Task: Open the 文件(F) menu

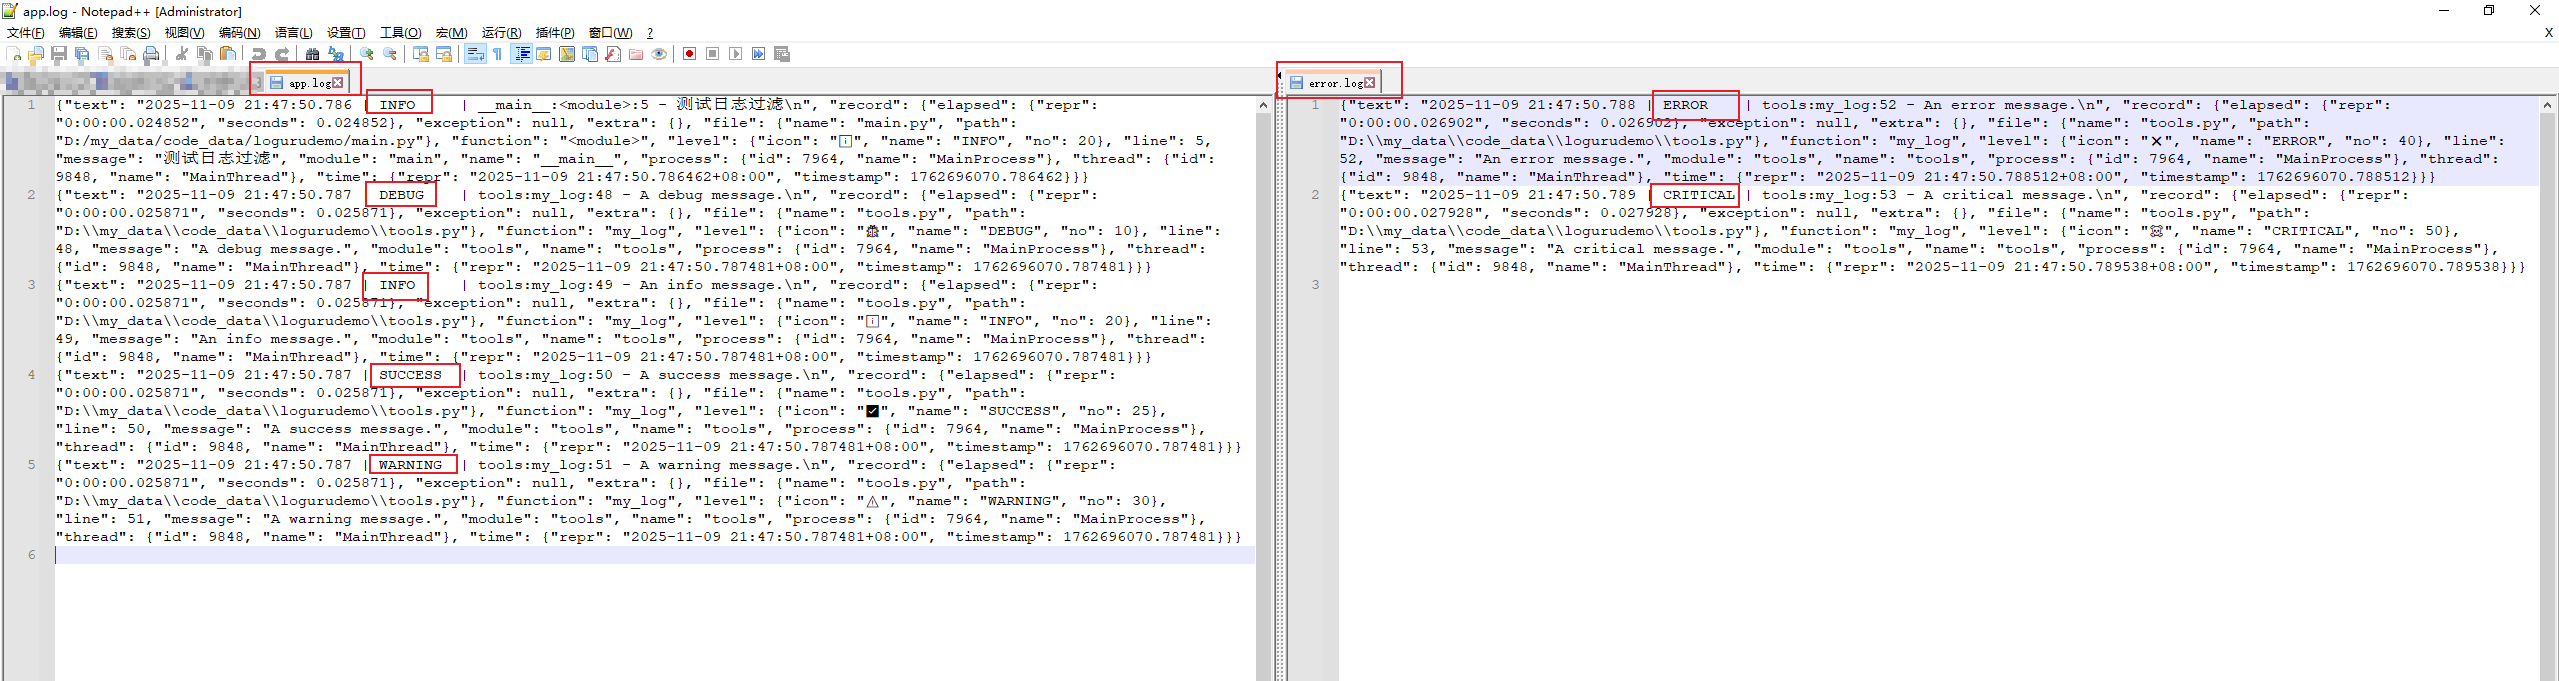Action: (x=25, y=33)
